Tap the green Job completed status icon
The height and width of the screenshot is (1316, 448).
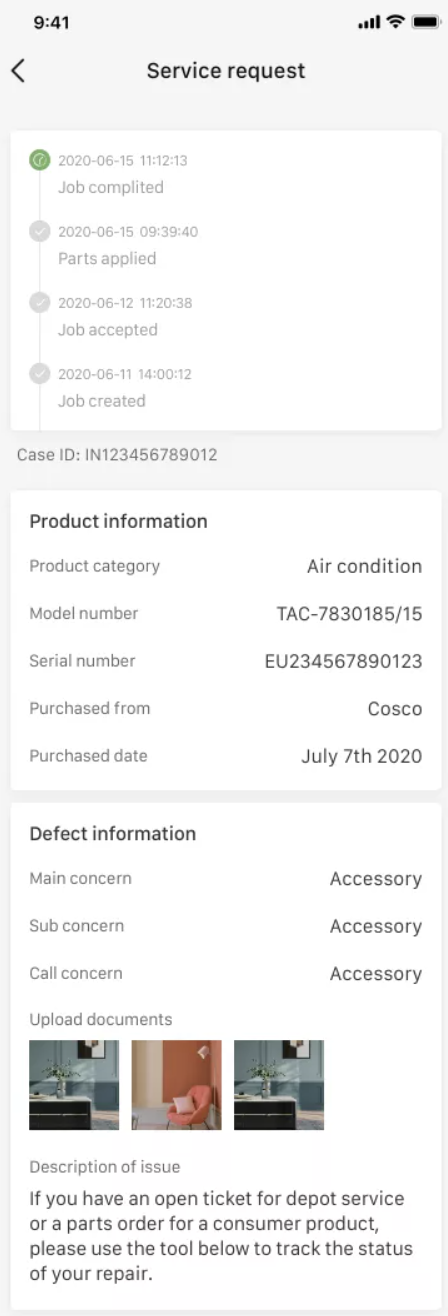[39, 160]
